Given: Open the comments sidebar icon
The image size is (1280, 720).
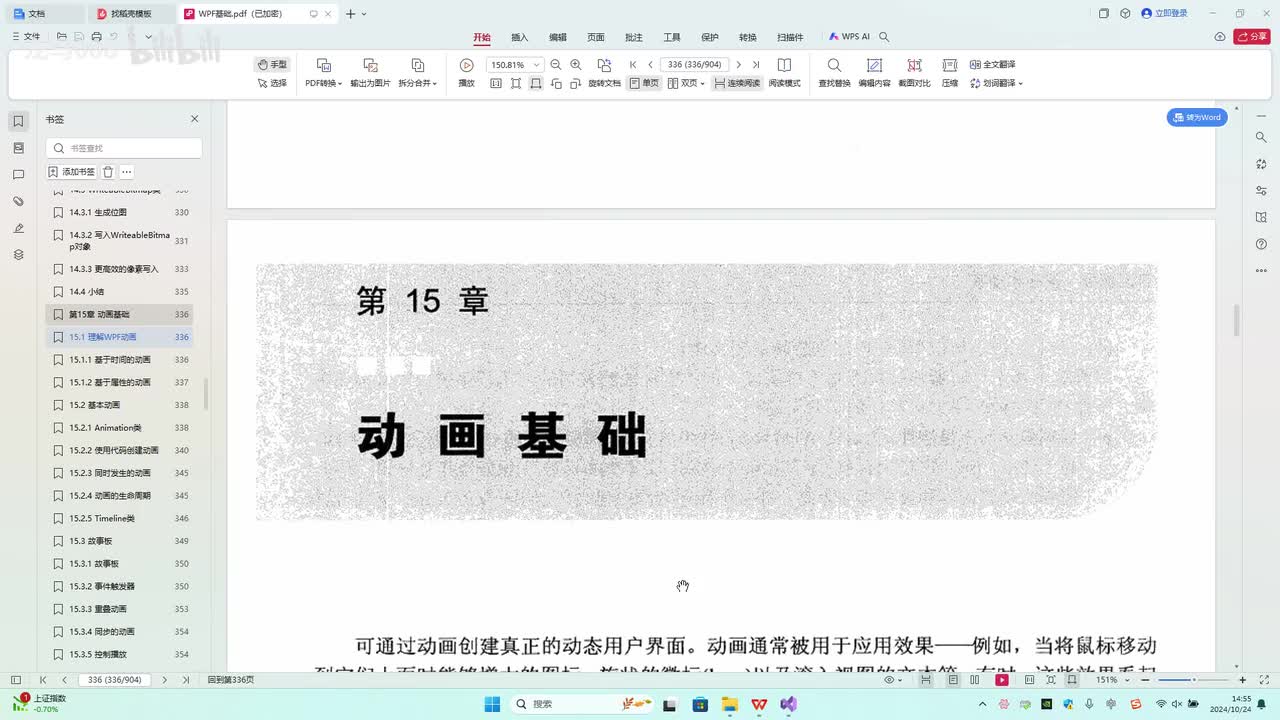Looking at the screenshot, I should click(18, 175).
